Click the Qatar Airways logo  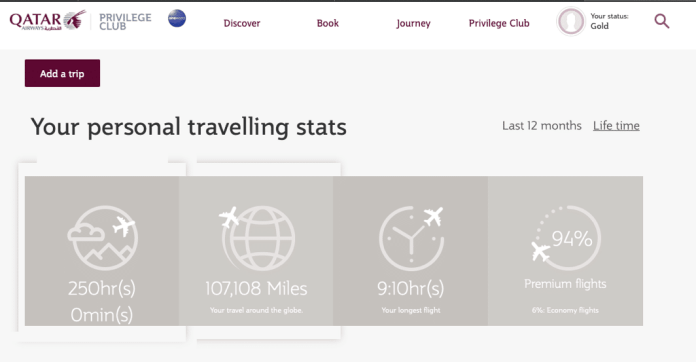click(x=47, y=20)
